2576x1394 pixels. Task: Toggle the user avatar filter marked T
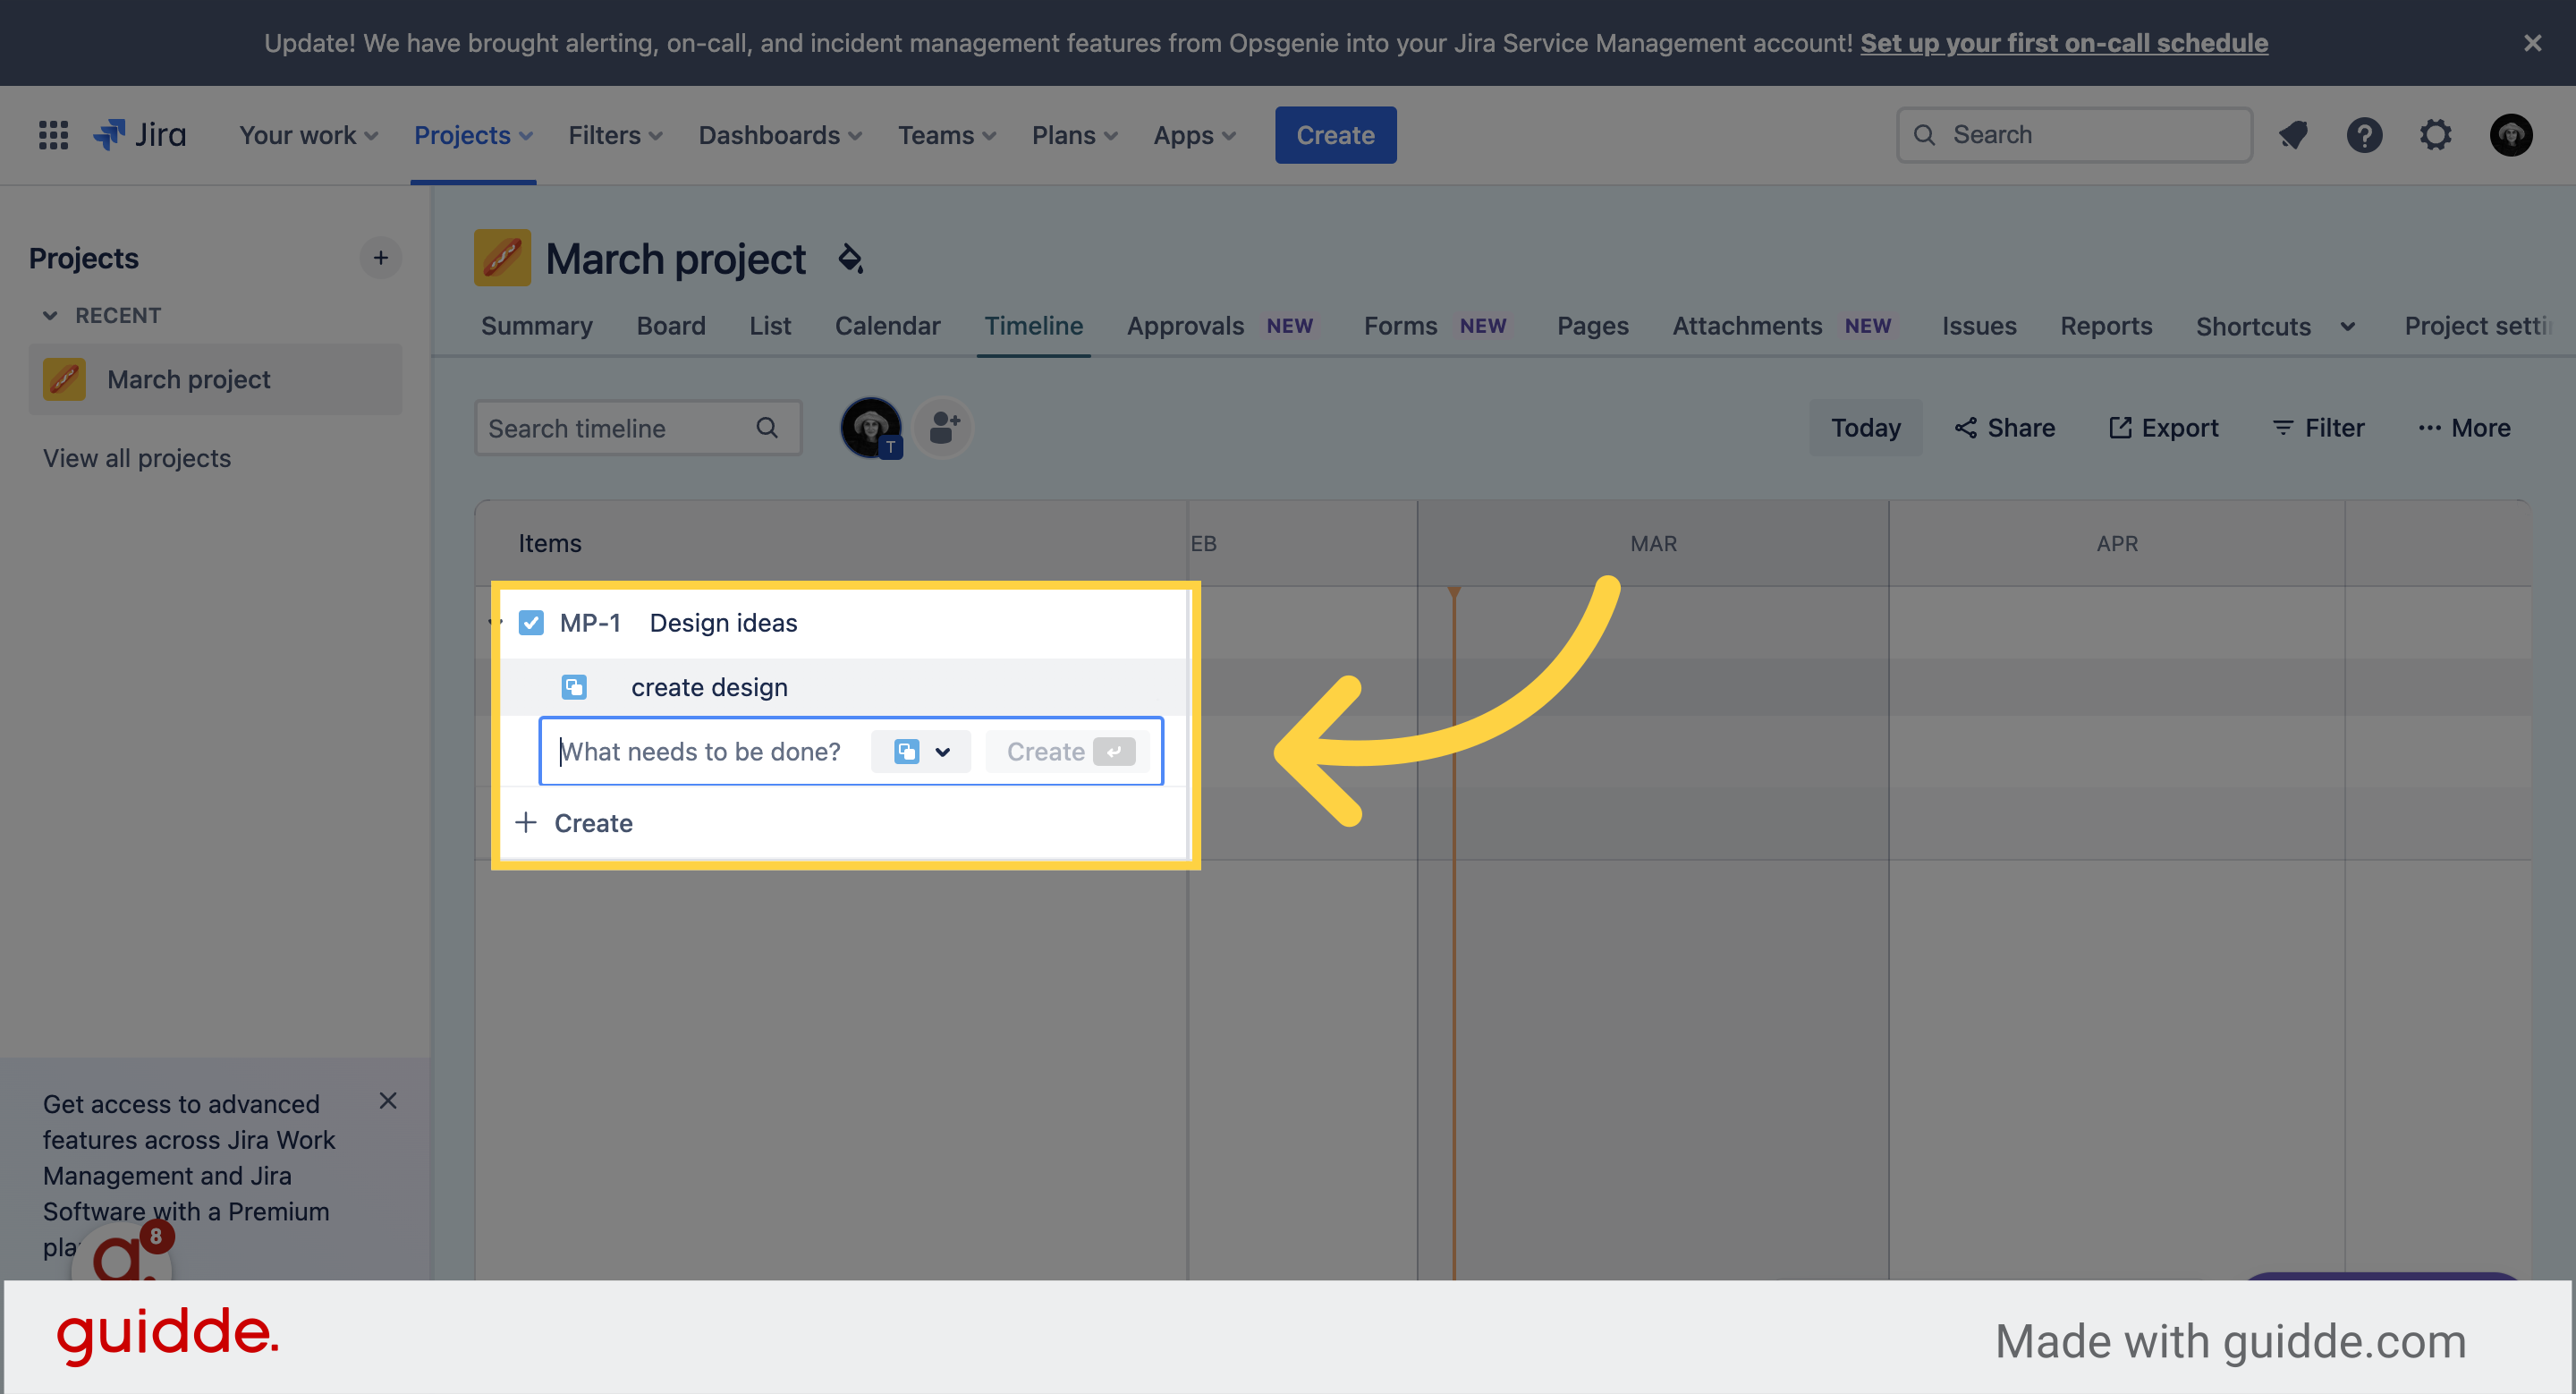[x=870, y=427]
